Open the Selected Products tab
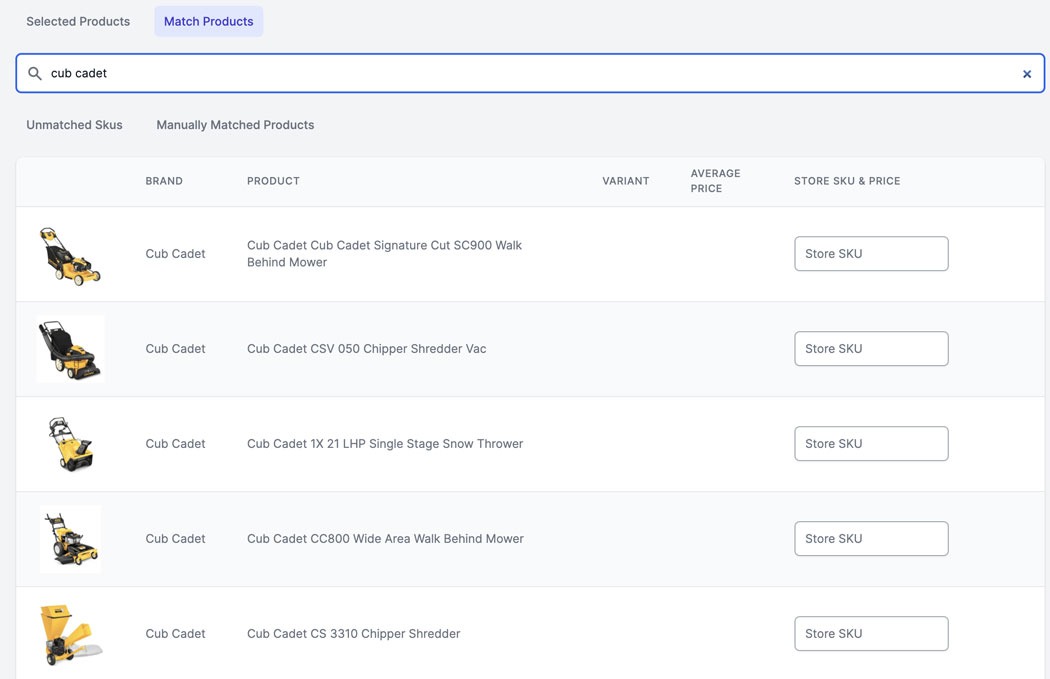Viewport: 1050px width, 679px height. pos(78,21)
